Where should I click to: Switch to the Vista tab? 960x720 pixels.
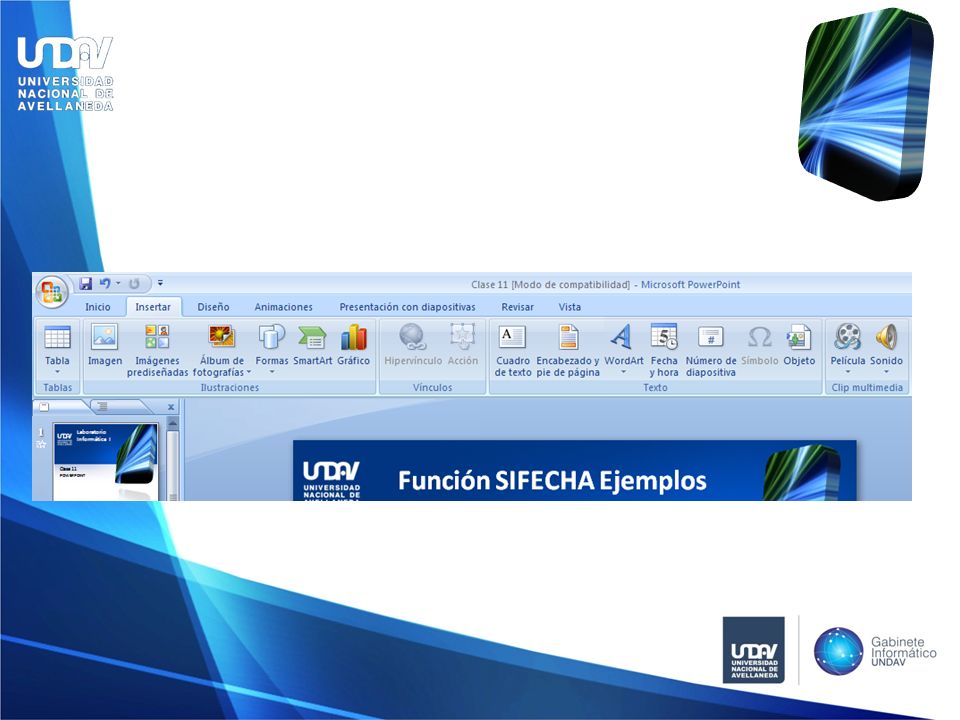(569, 307)
